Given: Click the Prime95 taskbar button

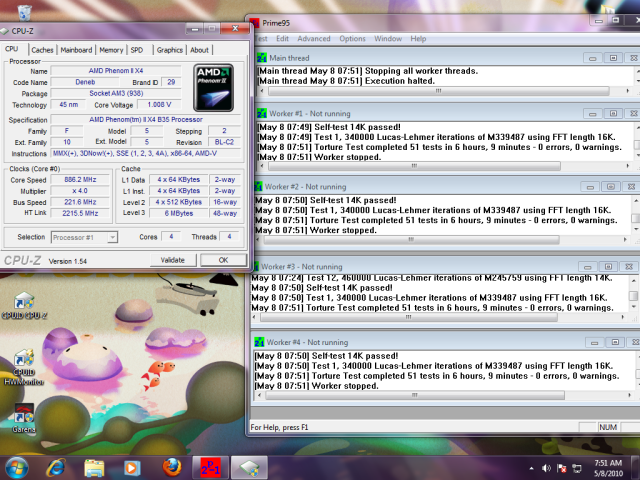Looking at the screenshot, I should click(210, 467).
